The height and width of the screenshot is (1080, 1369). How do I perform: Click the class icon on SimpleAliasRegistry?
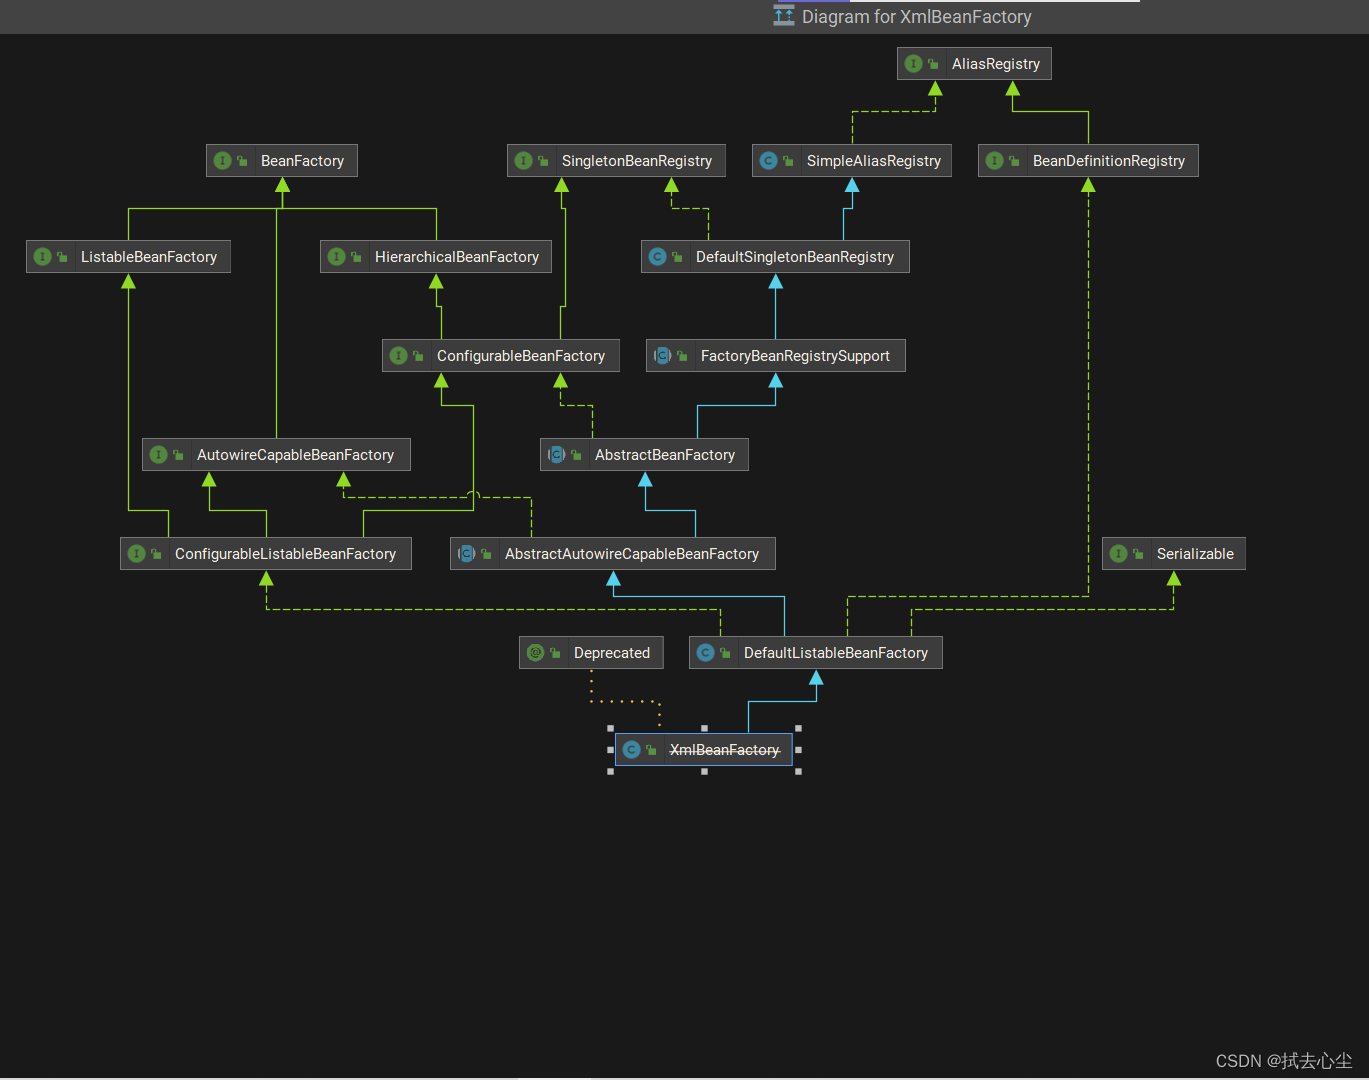(x=768, y=161)
